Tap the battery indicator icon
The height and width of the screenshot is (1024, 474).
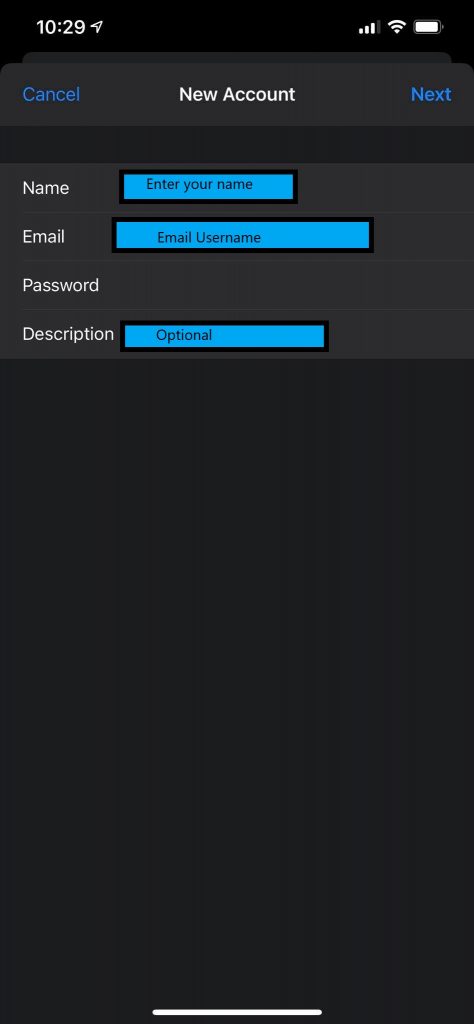click(429, 27)
